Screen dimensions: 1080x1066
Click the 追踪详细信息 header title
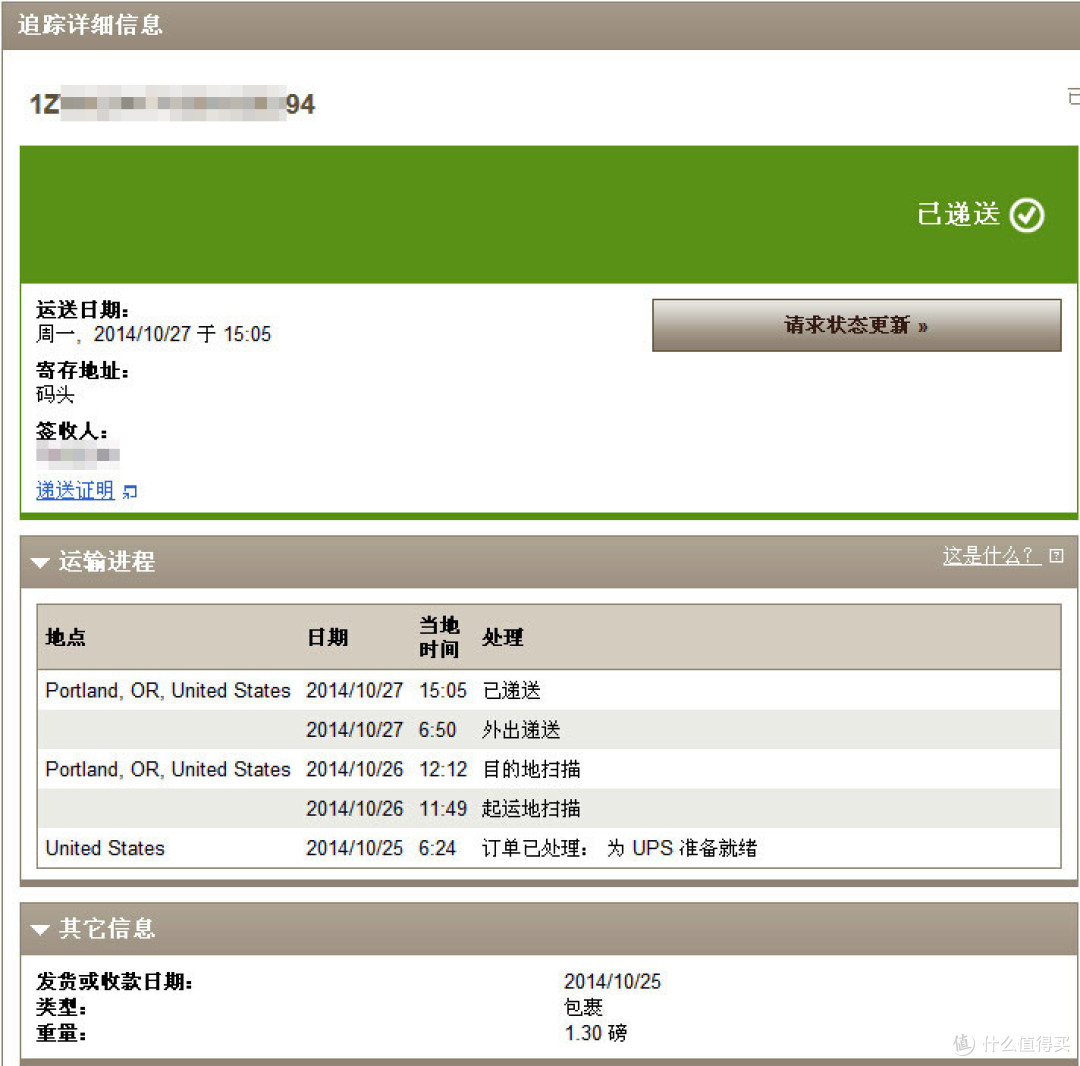tap(90, 25)
